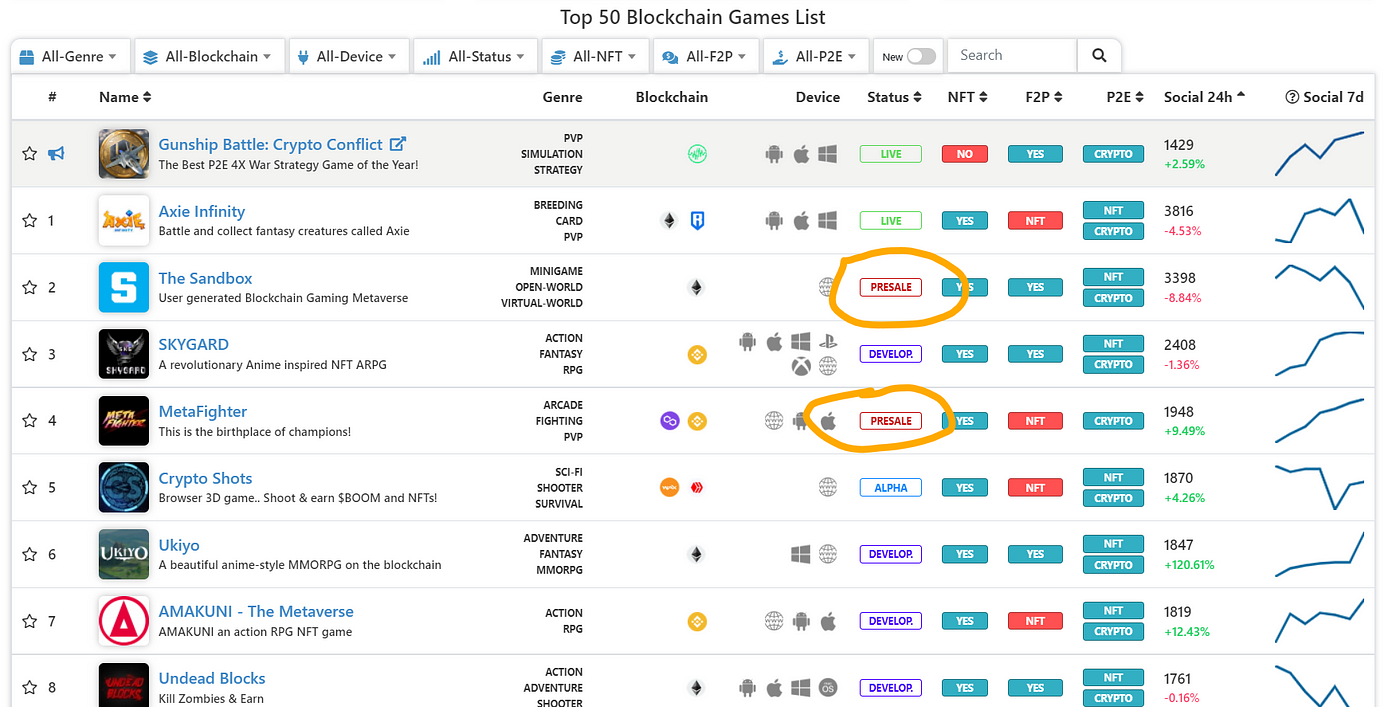Click the red NFT F2P badge for MetaFighter

pyautogui.click(x=1035, y=421)
